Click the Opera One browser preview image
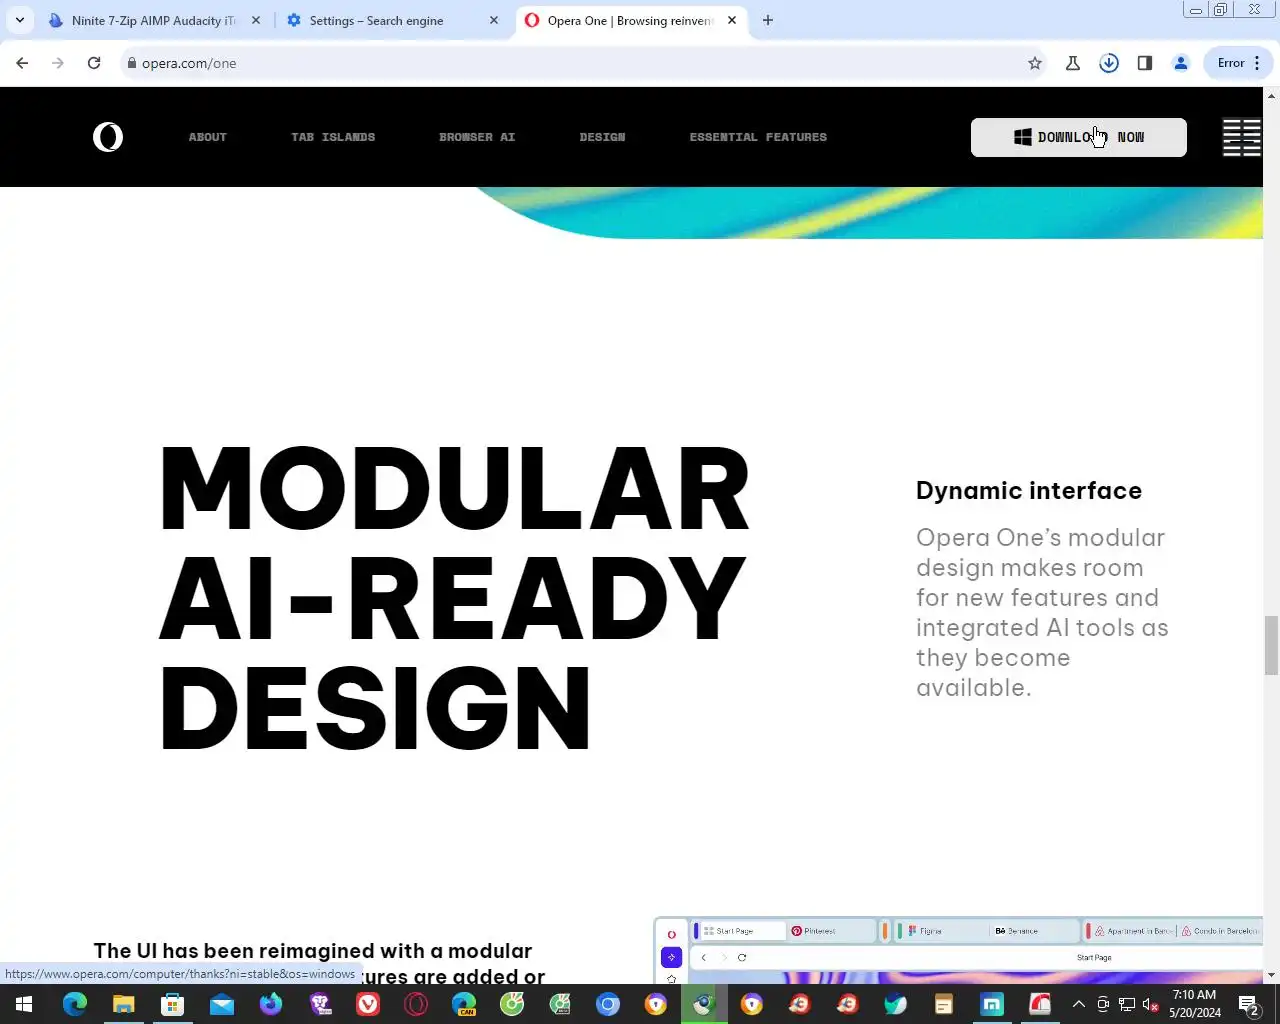The image size is (1280, 1024). point(959,950)
